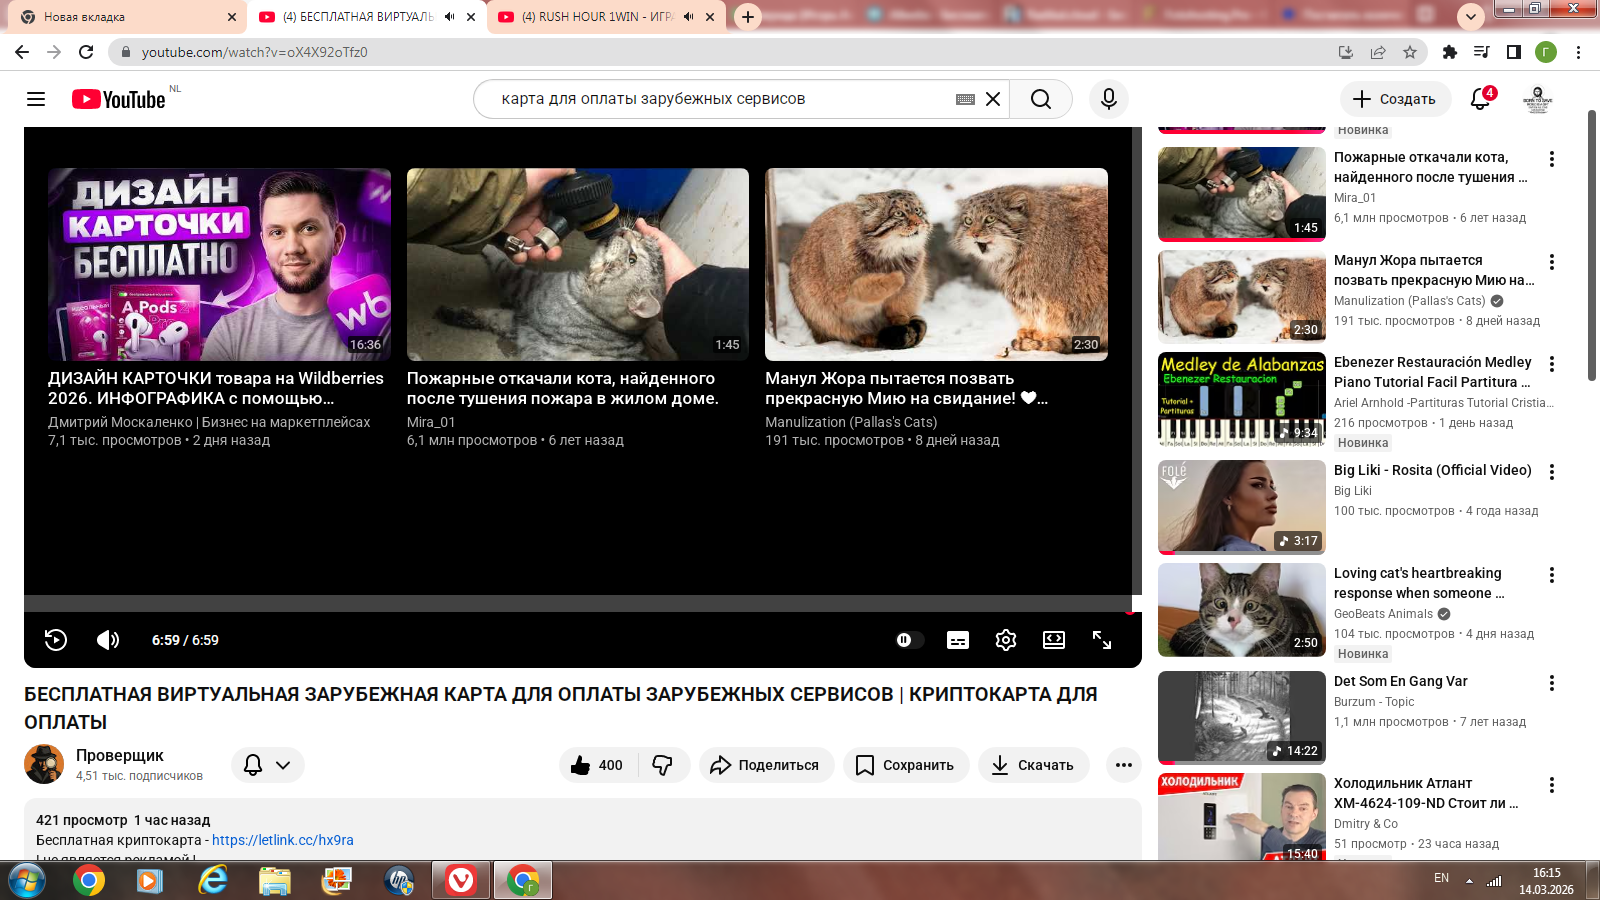Click the video progress bar
This screenshot has height=900, width=1600.
[578, 604]
